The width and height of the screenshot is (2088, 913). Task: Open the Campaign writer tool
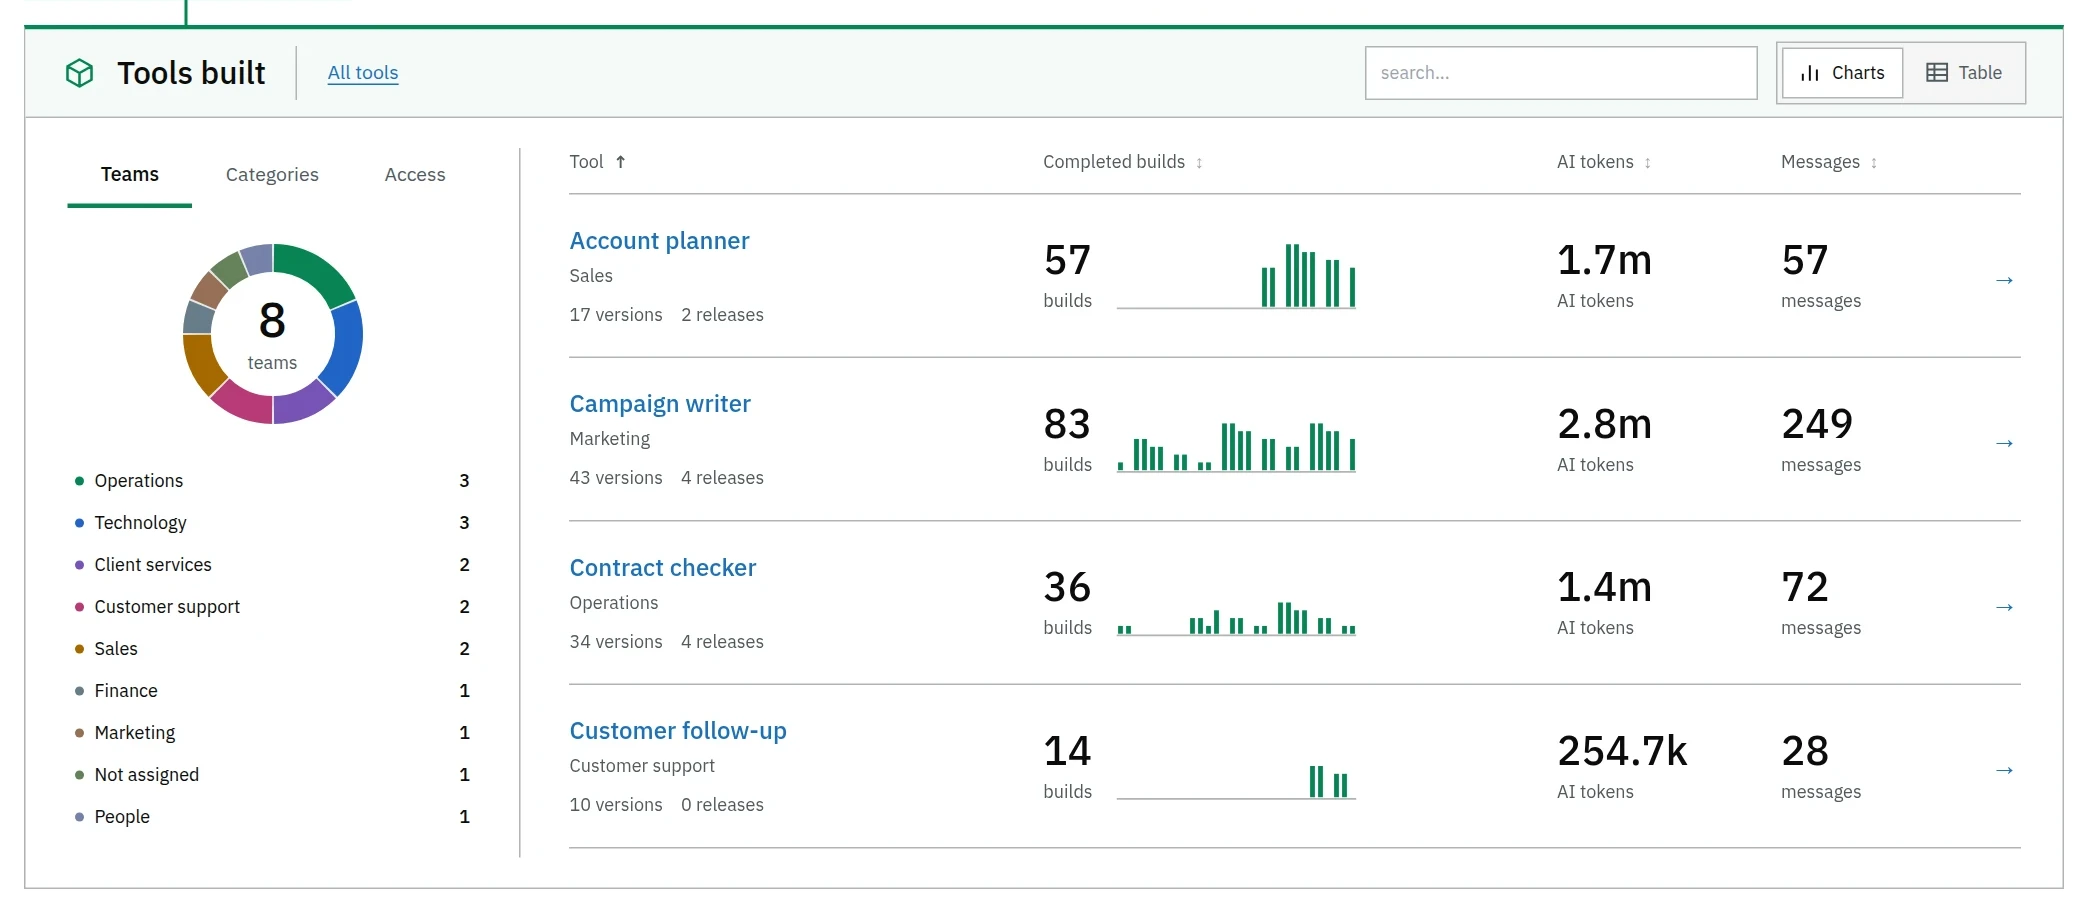[x=660, y=404]
